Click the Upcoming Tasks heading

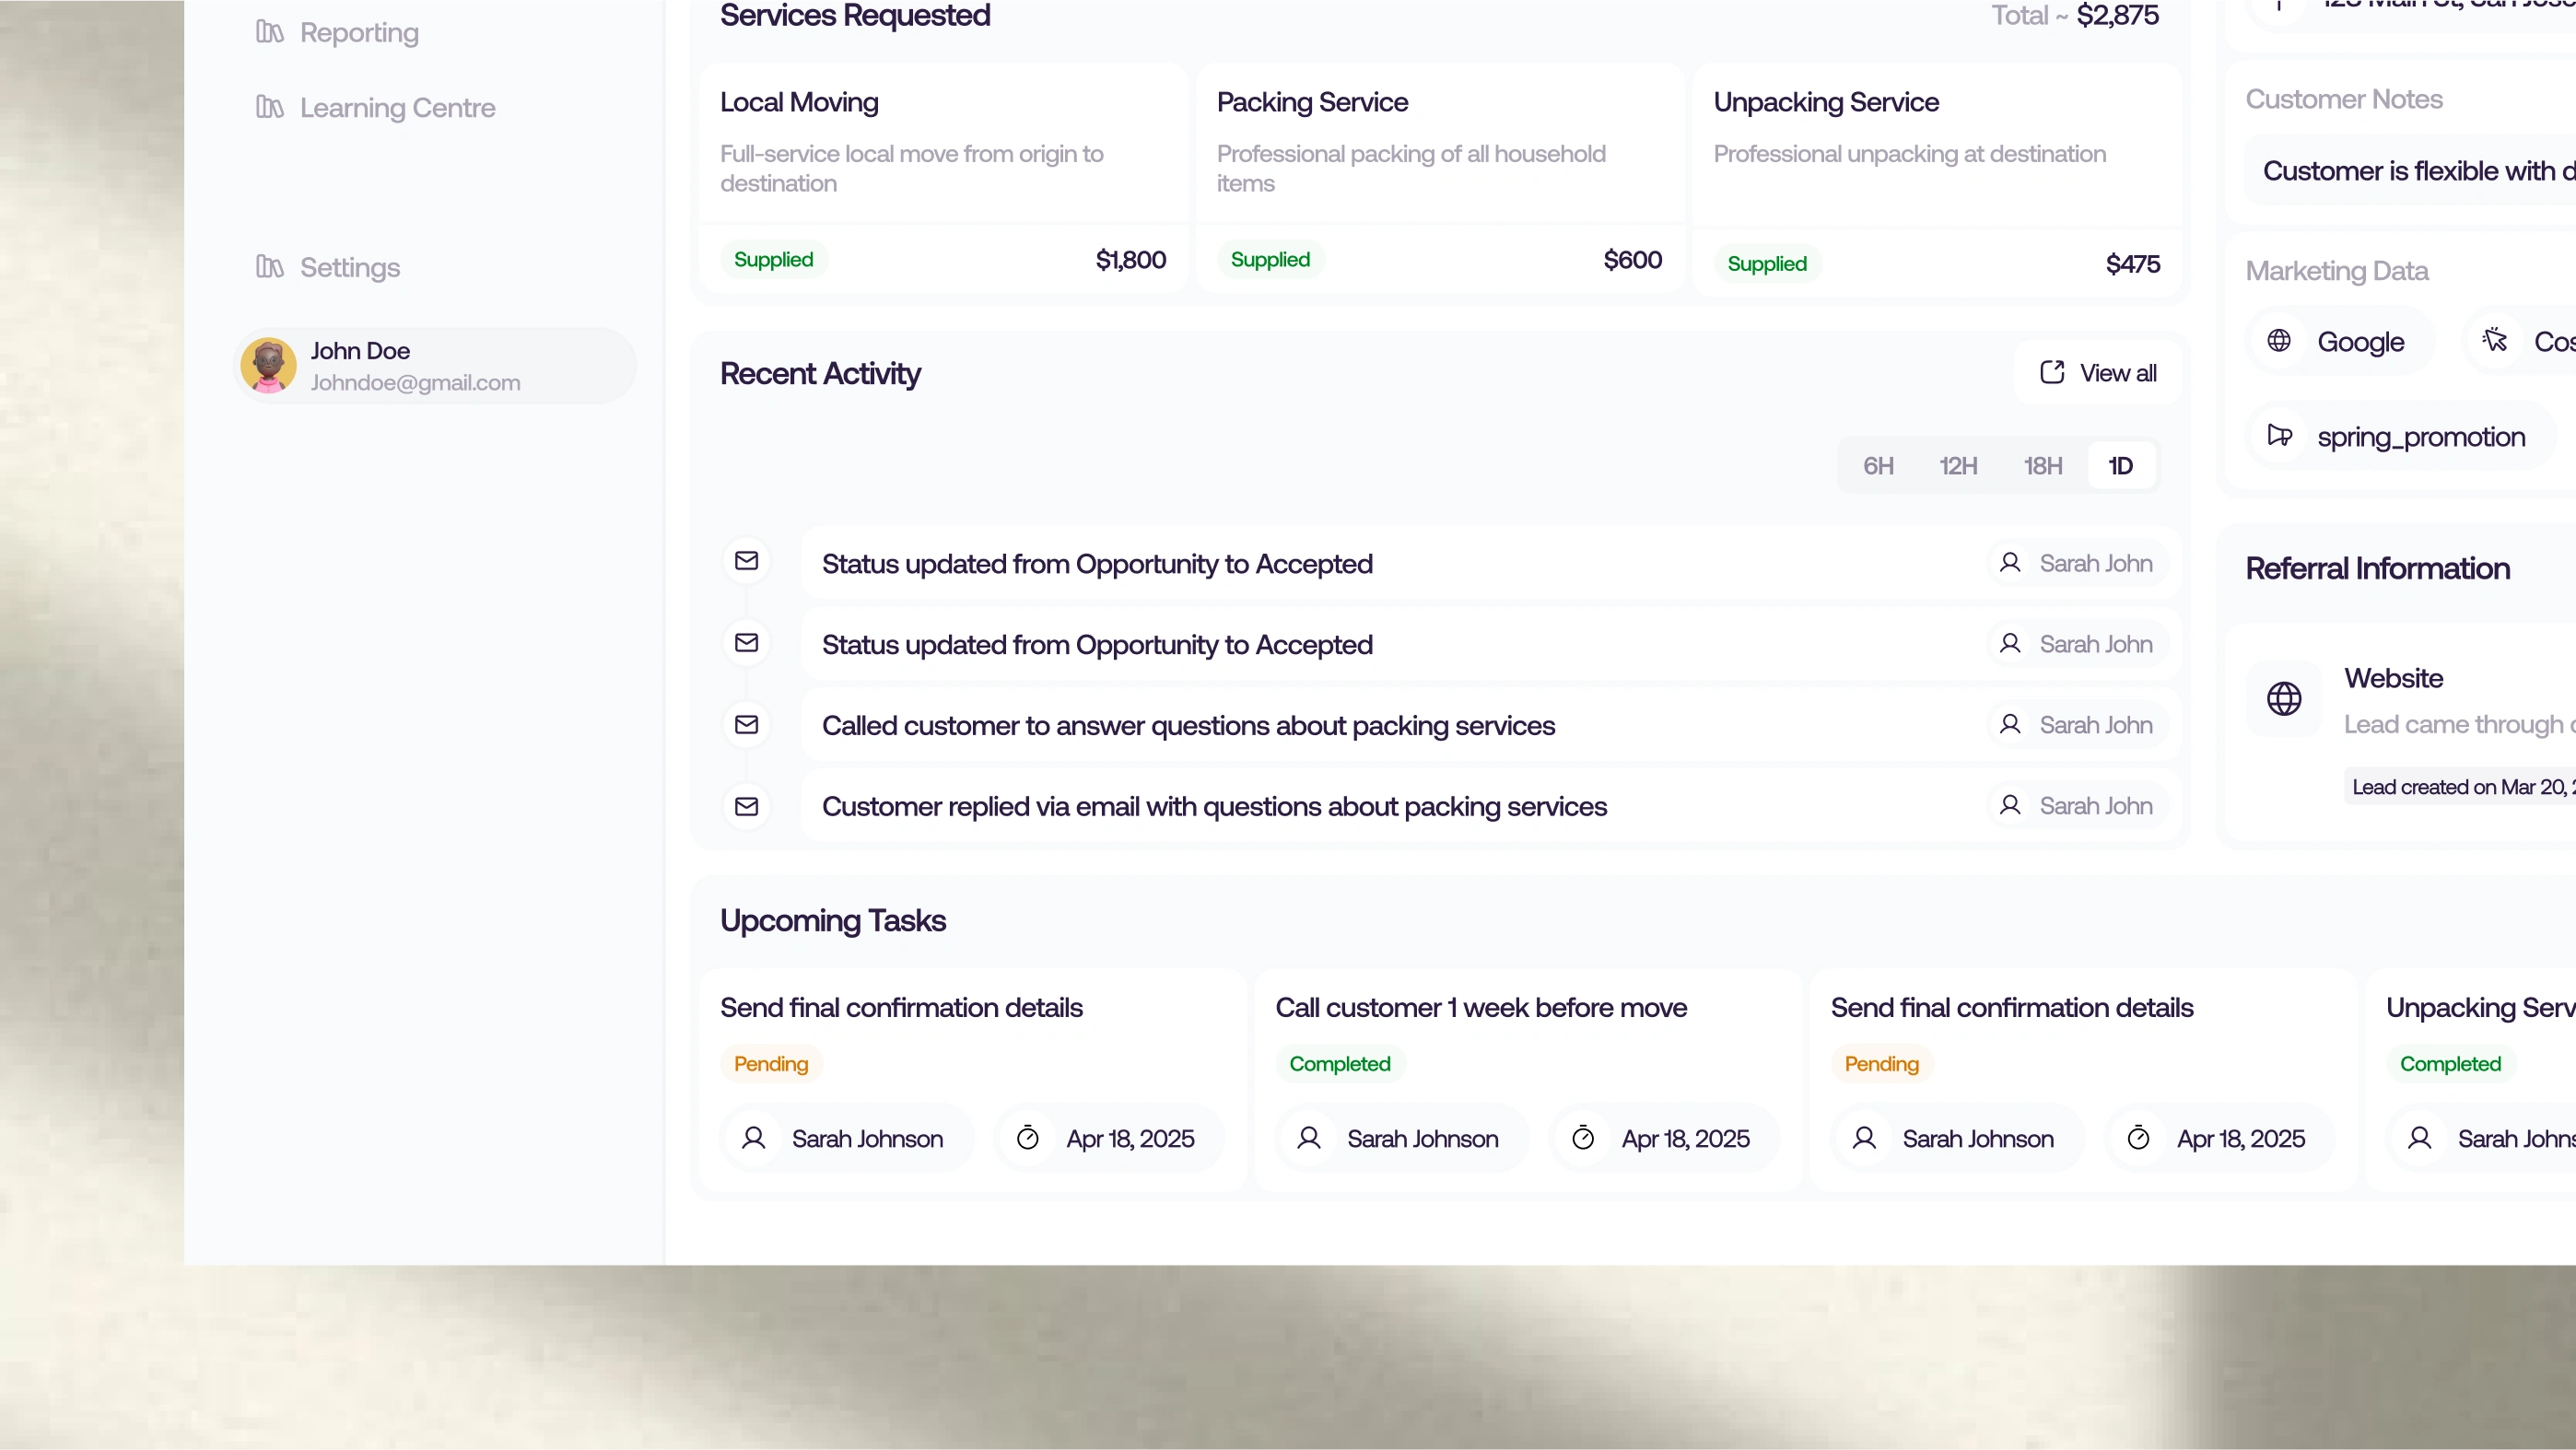point(833,921)
